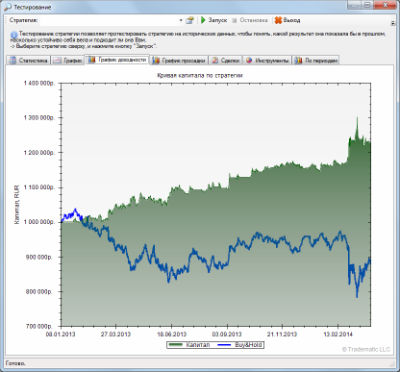Click the green Запуск play icon
400x372 pixels.
(x=203, y=20)
